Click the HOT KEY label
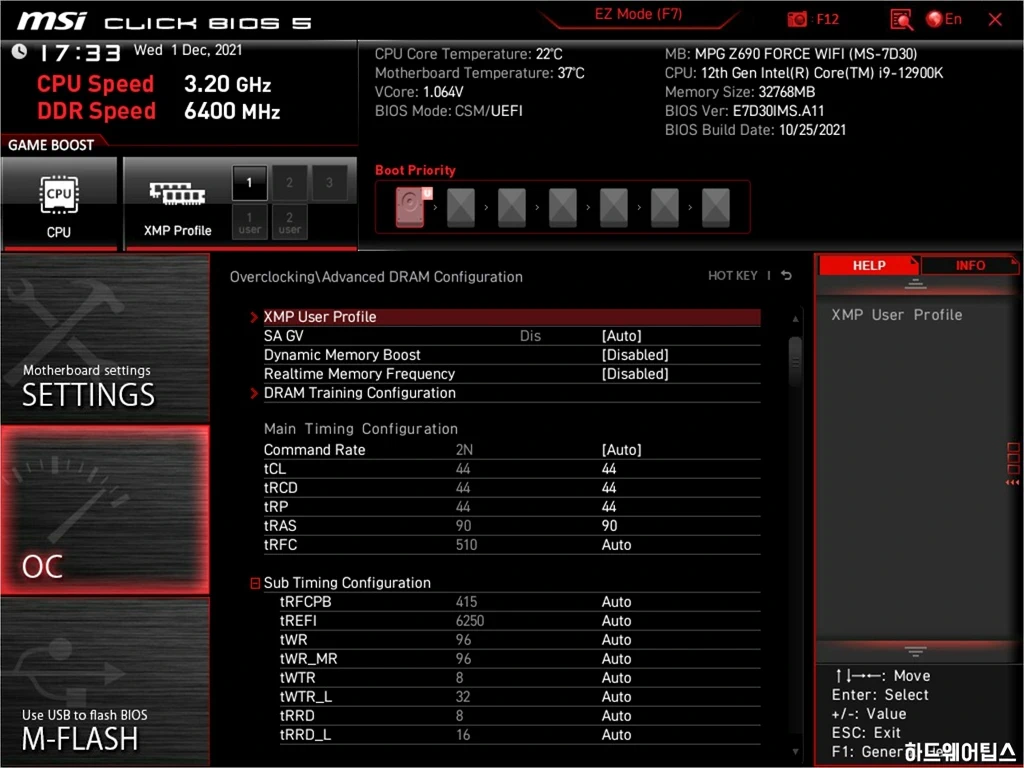1024x768 pixels. tap(733, 276)
